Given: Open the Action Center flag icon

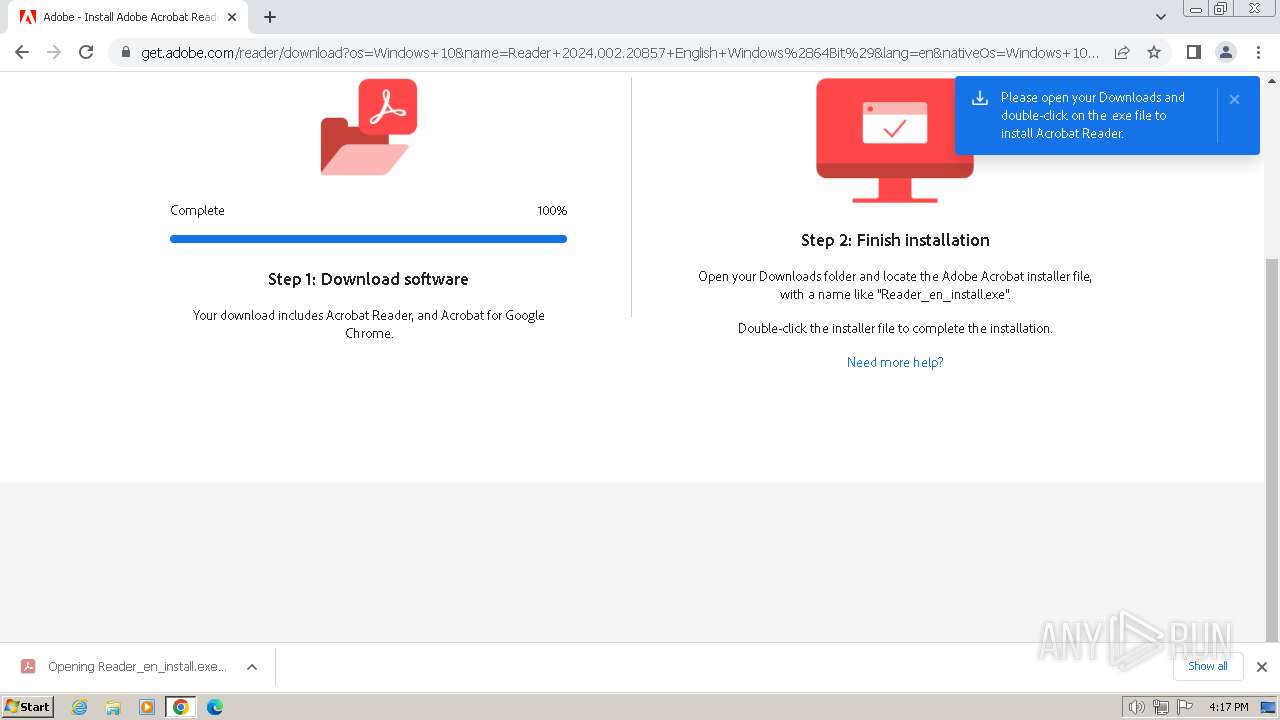Looking at the screenshot, I should coord(1184,707).
